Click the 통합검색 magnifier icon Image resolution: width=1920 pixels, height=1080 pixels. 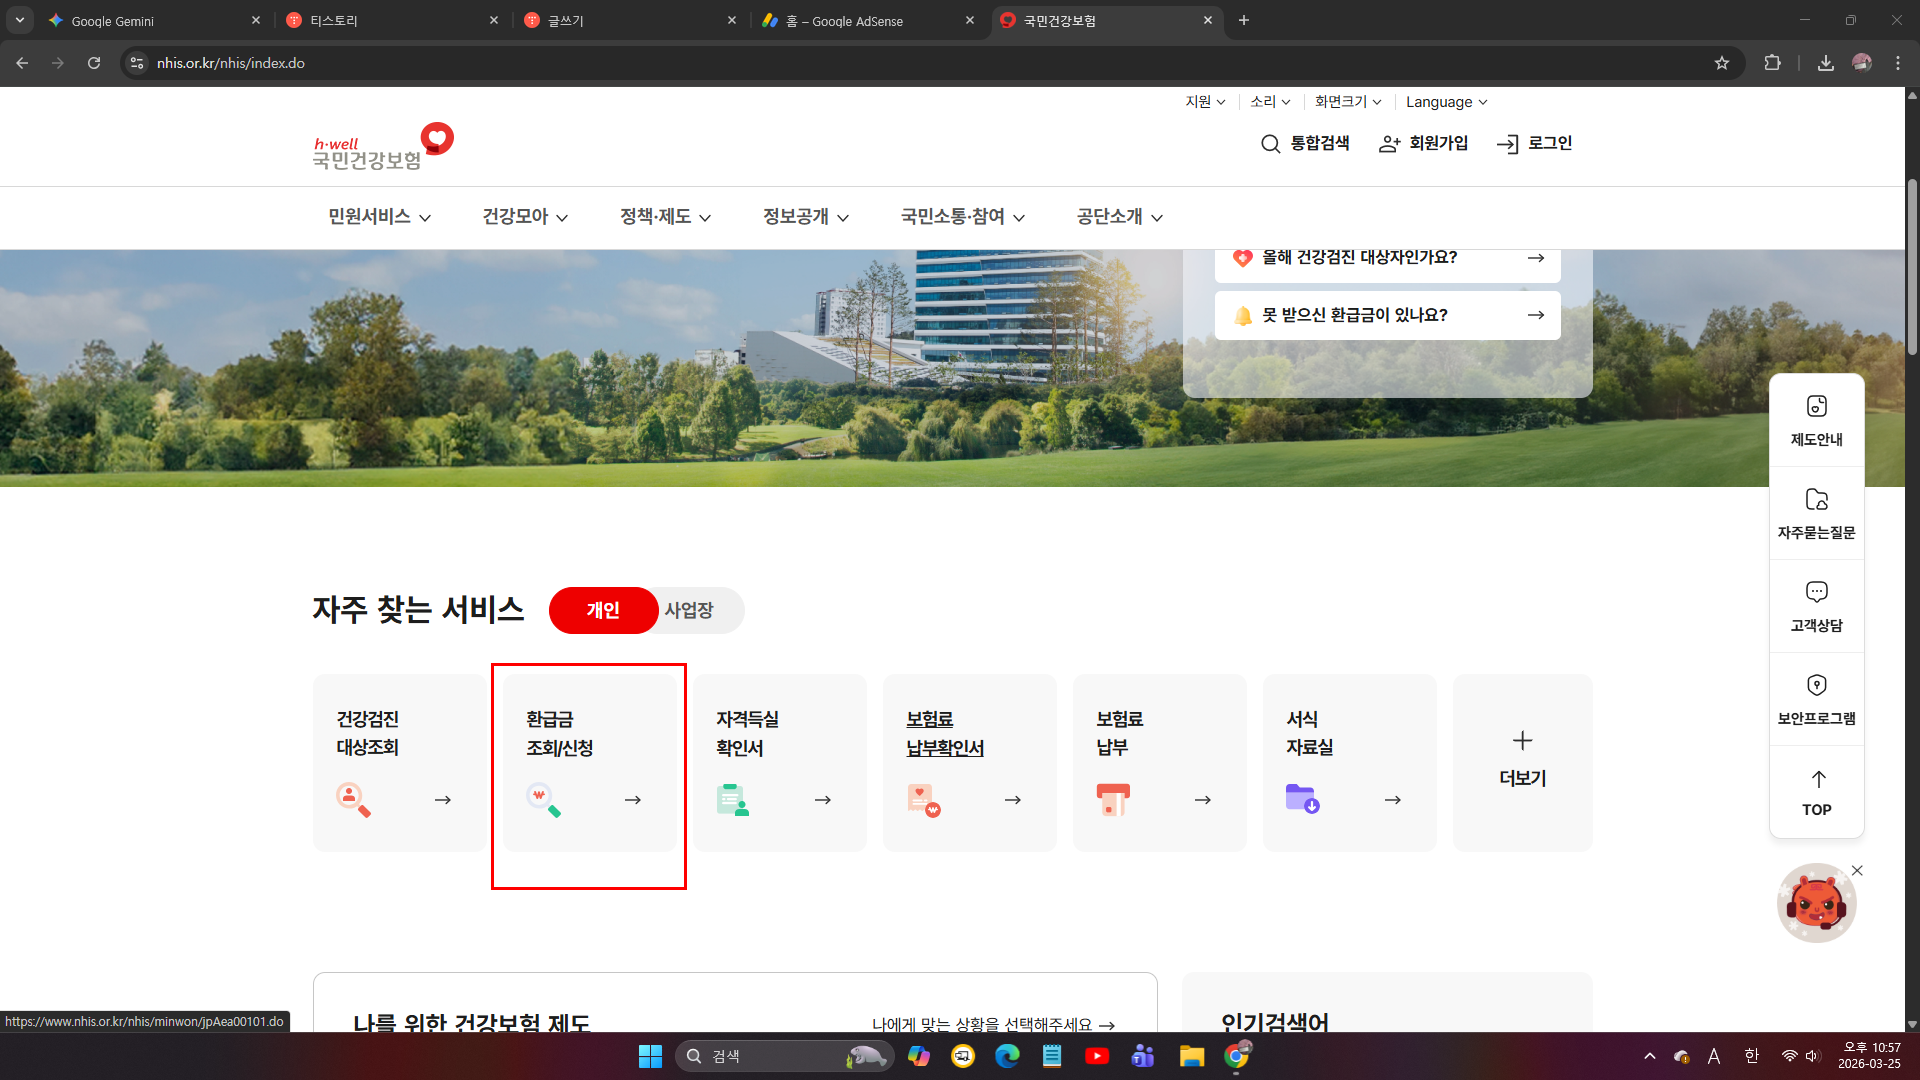[x=1270, y=143]
